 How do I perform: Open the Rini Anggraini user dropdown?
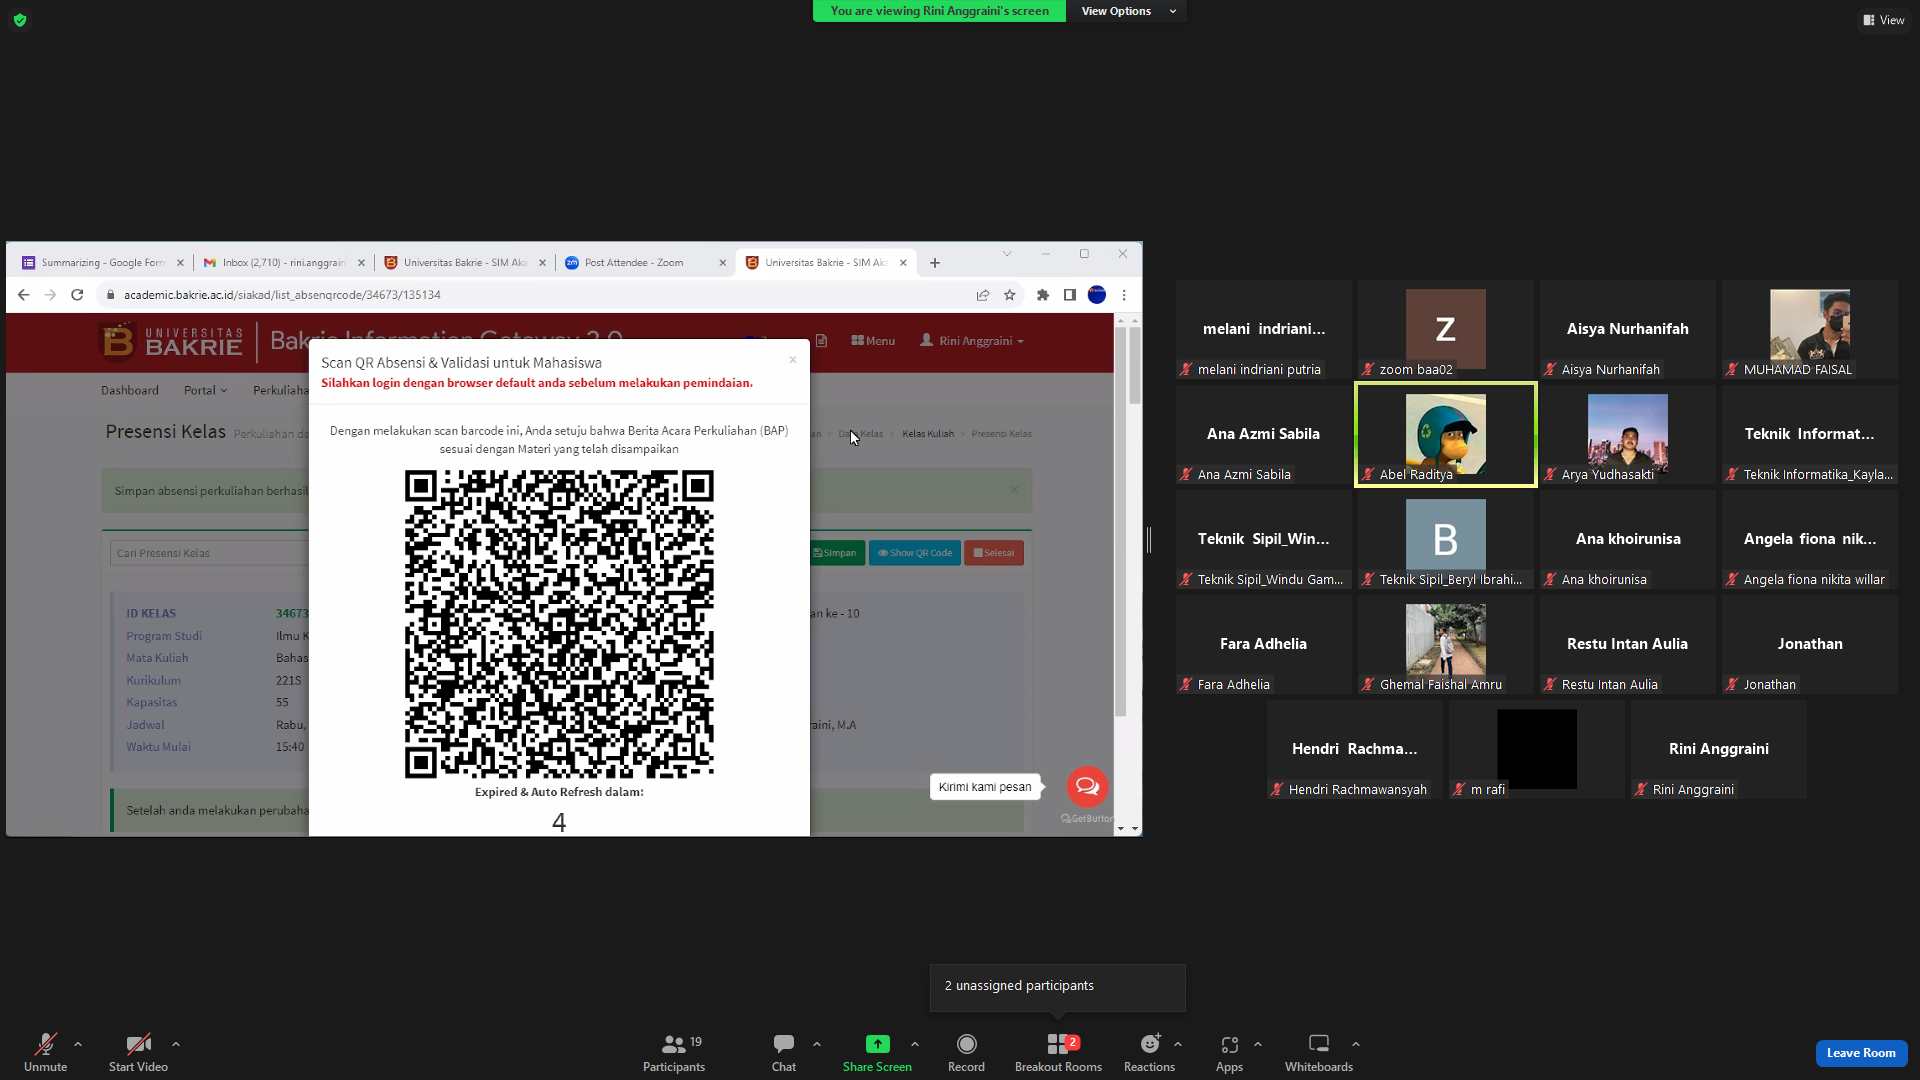click(x=972, y=341)
